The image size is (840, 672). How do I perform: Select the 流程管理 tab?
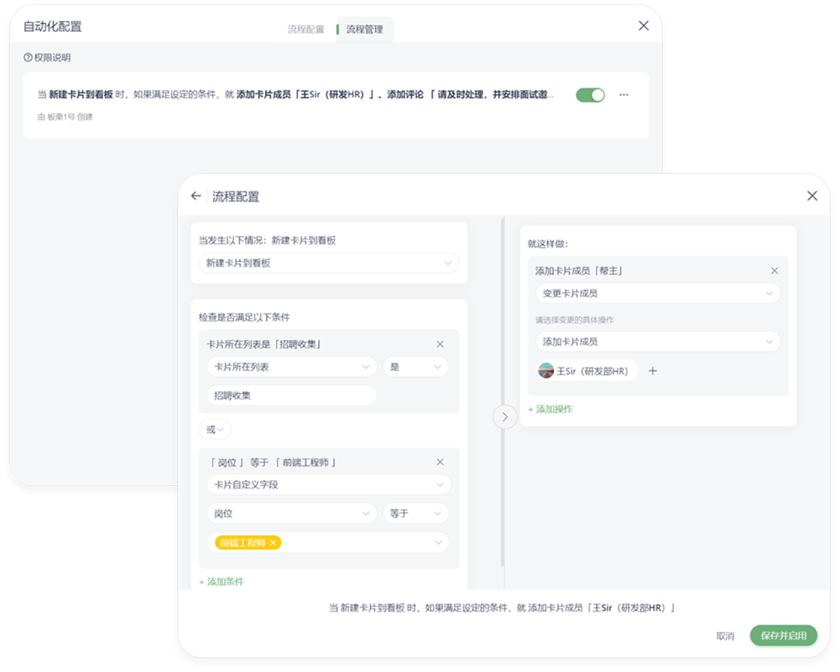click(364, 30)
